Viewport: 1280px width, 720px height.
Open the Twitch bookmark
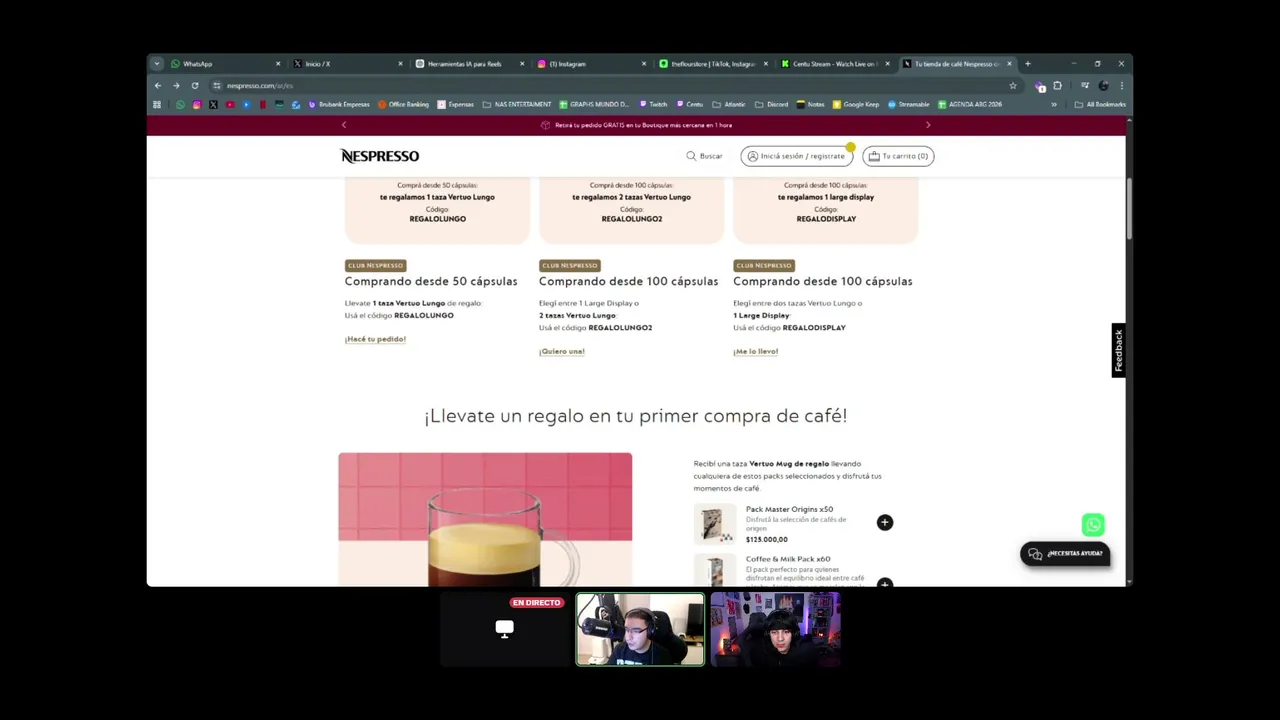653,104
